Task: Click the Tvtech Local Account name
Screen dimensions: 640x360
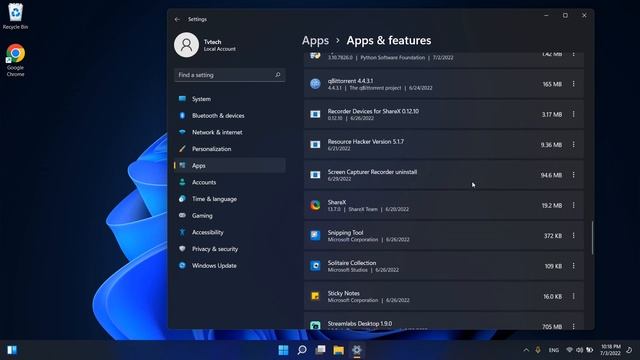Action: click(220, 45)
